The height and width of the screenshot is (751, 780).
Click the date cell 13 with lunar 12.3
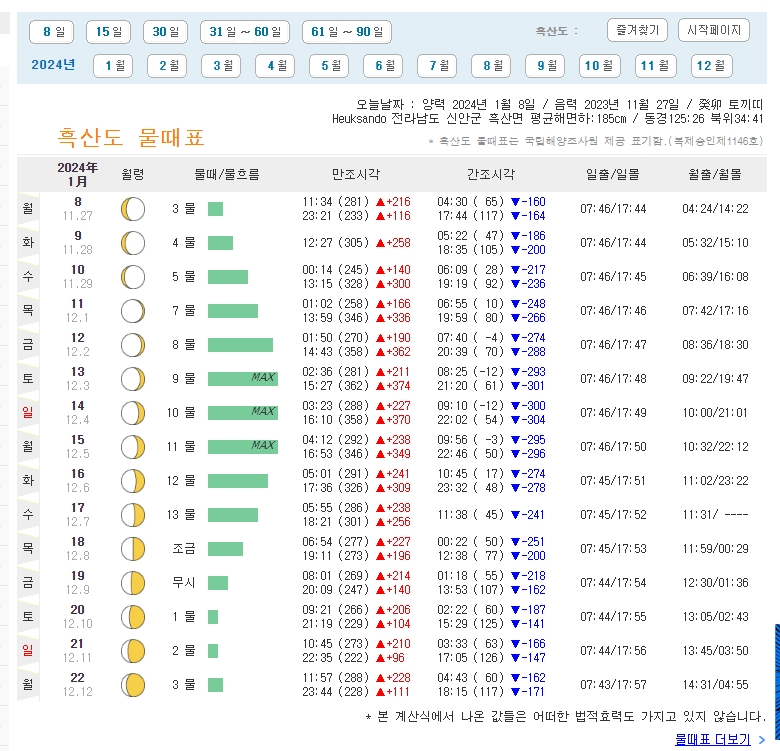78,378
